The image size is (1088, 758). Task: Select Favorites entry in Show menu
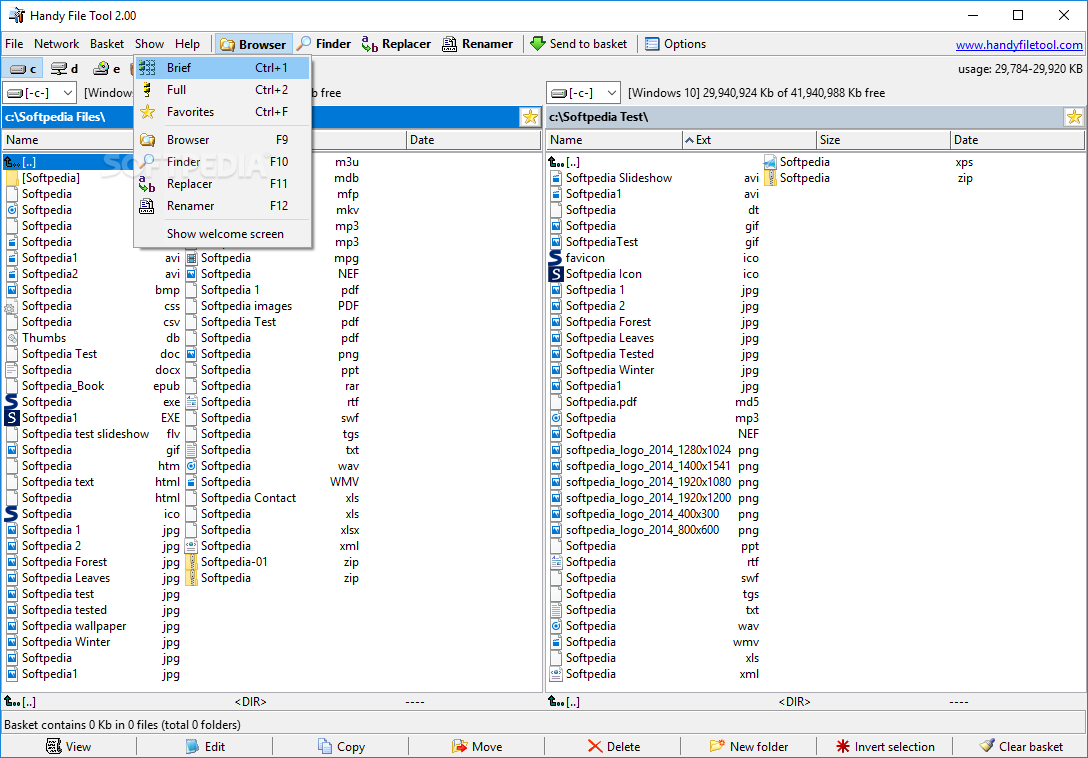pyautogui.click(x=222, y=112)
